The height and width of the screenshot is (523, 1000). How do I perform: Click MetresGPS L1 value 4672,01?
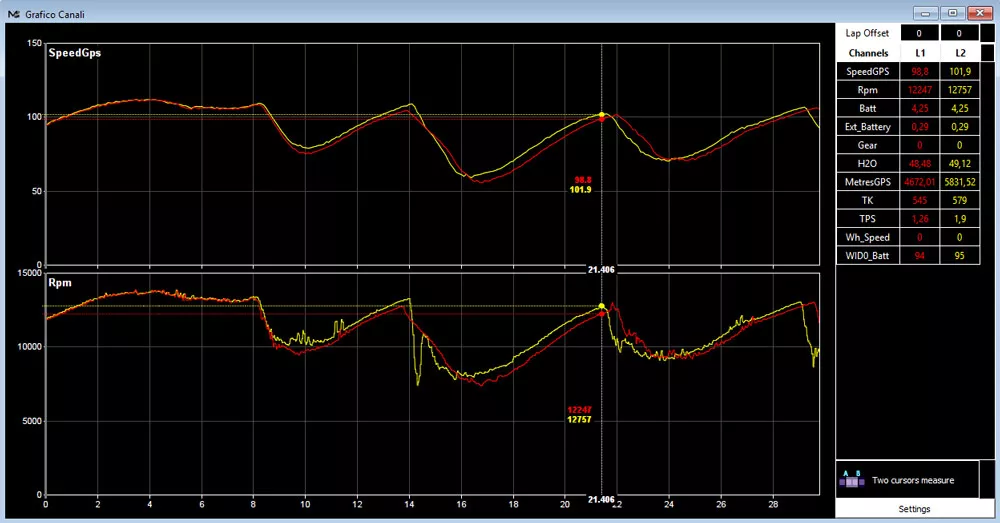(920, 182)
